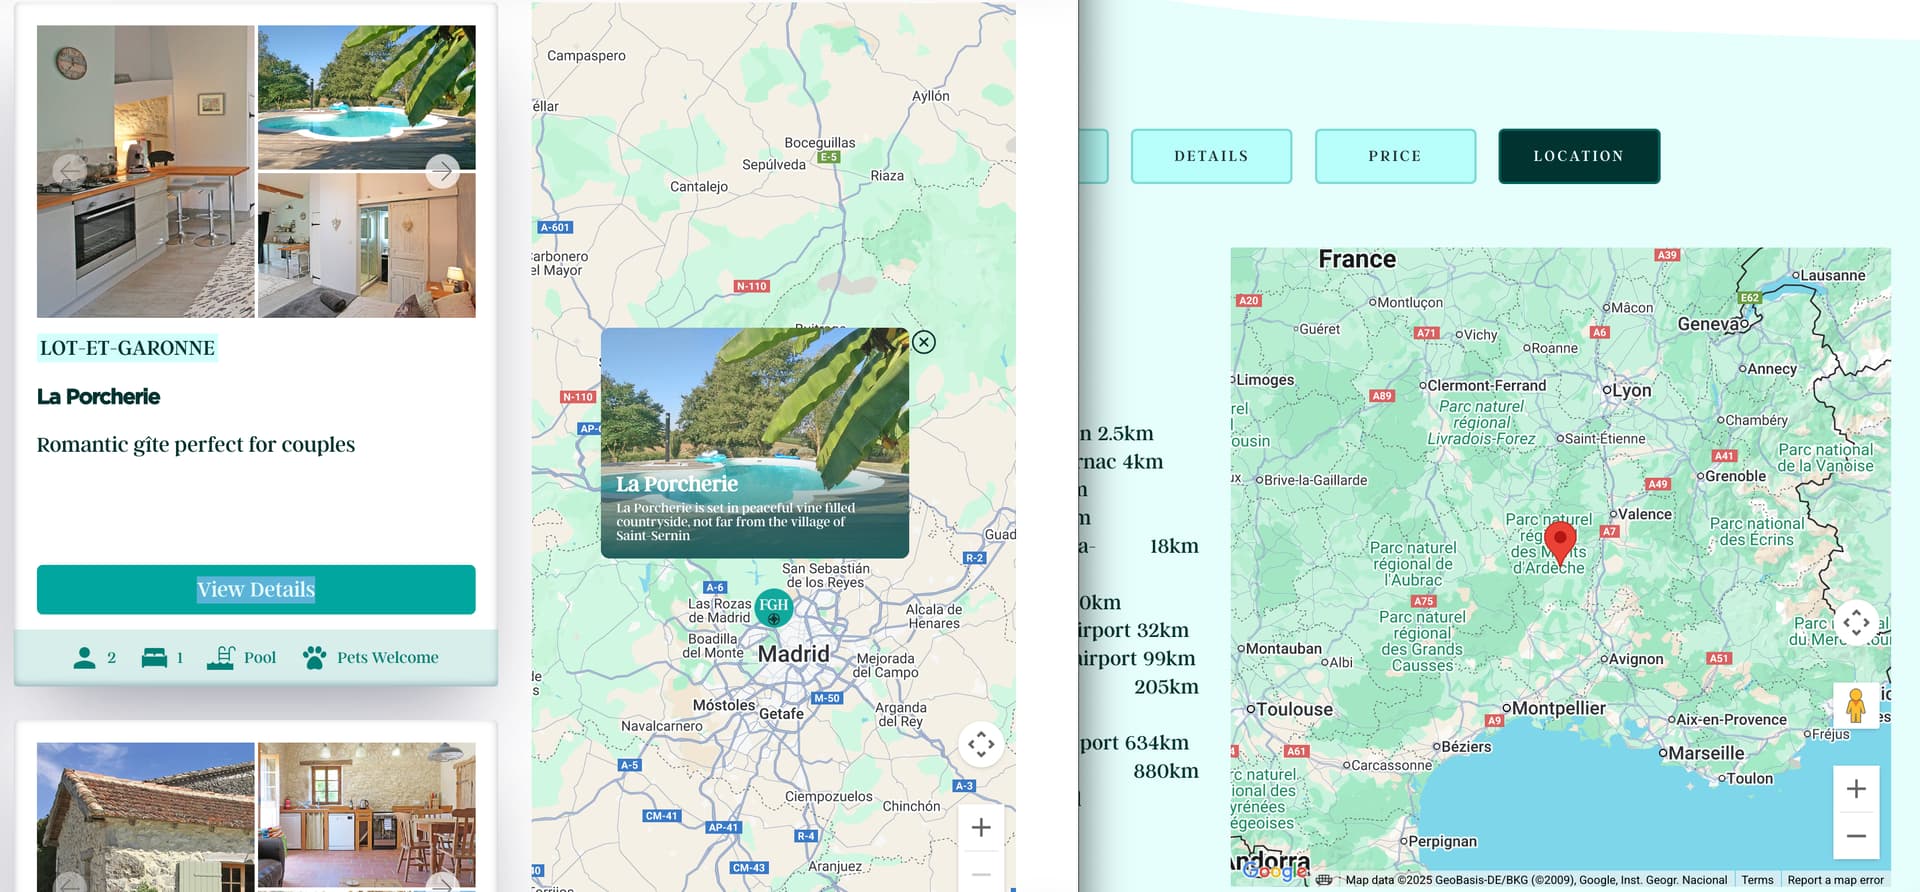1920x892 pixels.
Task: Click the stone cottage exterior photo on the second card
Action: (146, 816)
